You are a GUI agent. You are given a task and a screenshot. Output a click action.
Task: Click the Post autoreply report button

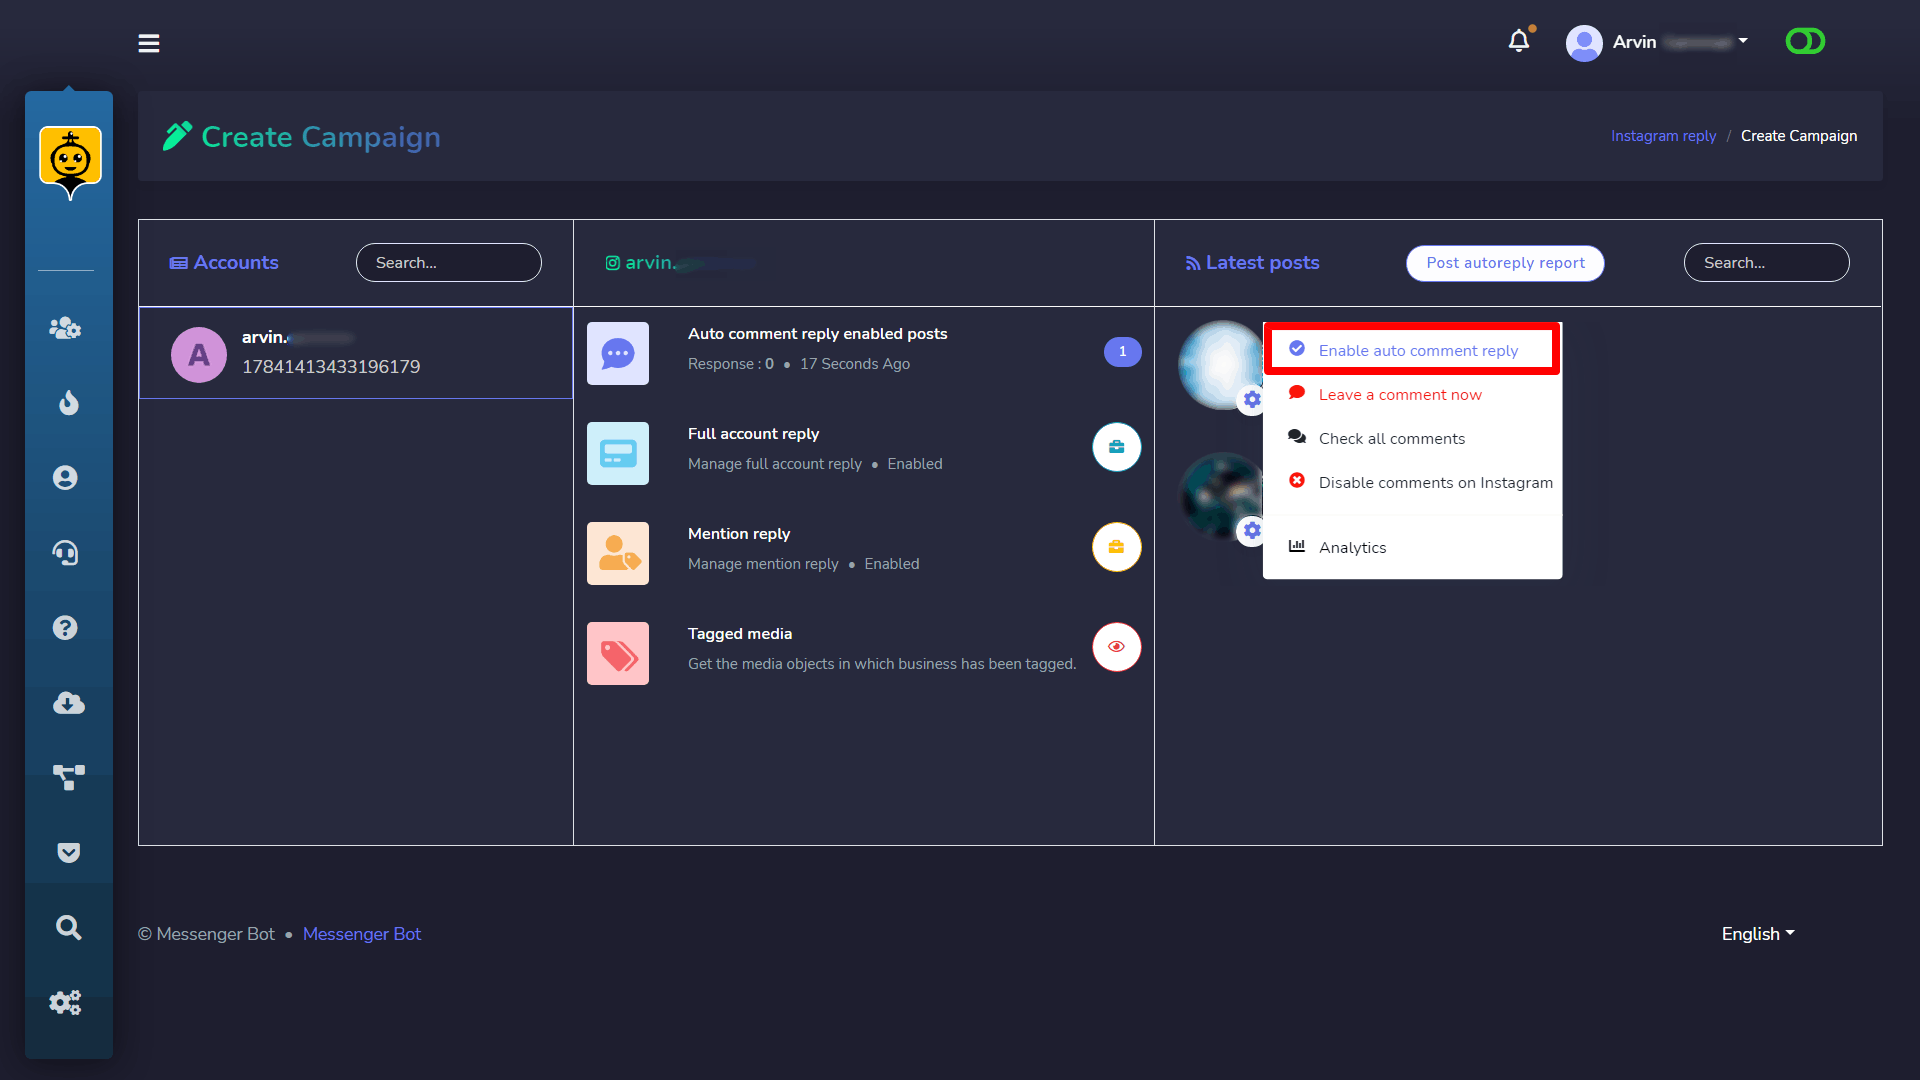tap(1505, 262)
